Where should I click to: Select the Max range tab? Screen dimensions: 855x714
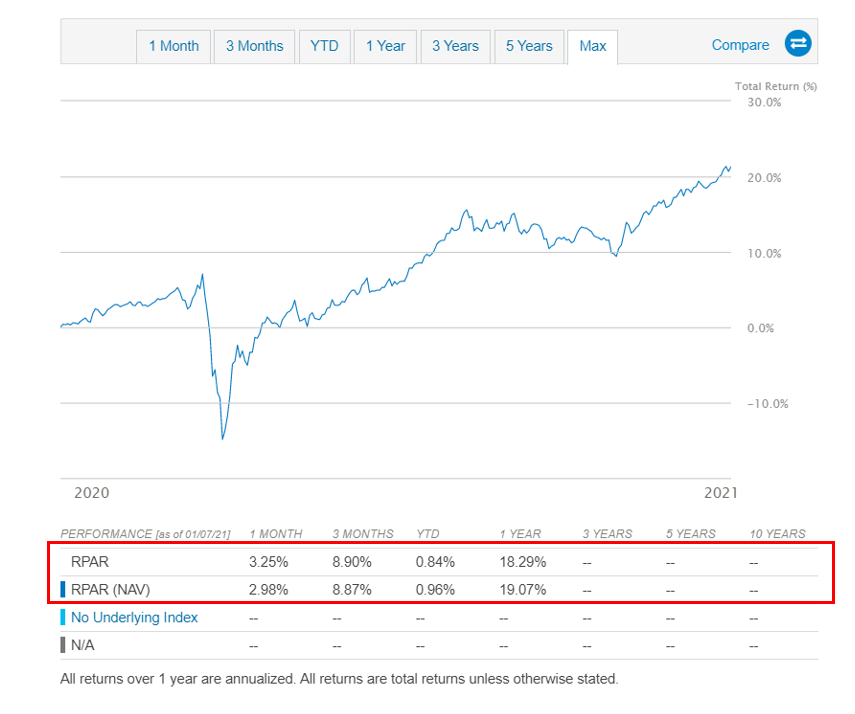click(x=593, y=46)
